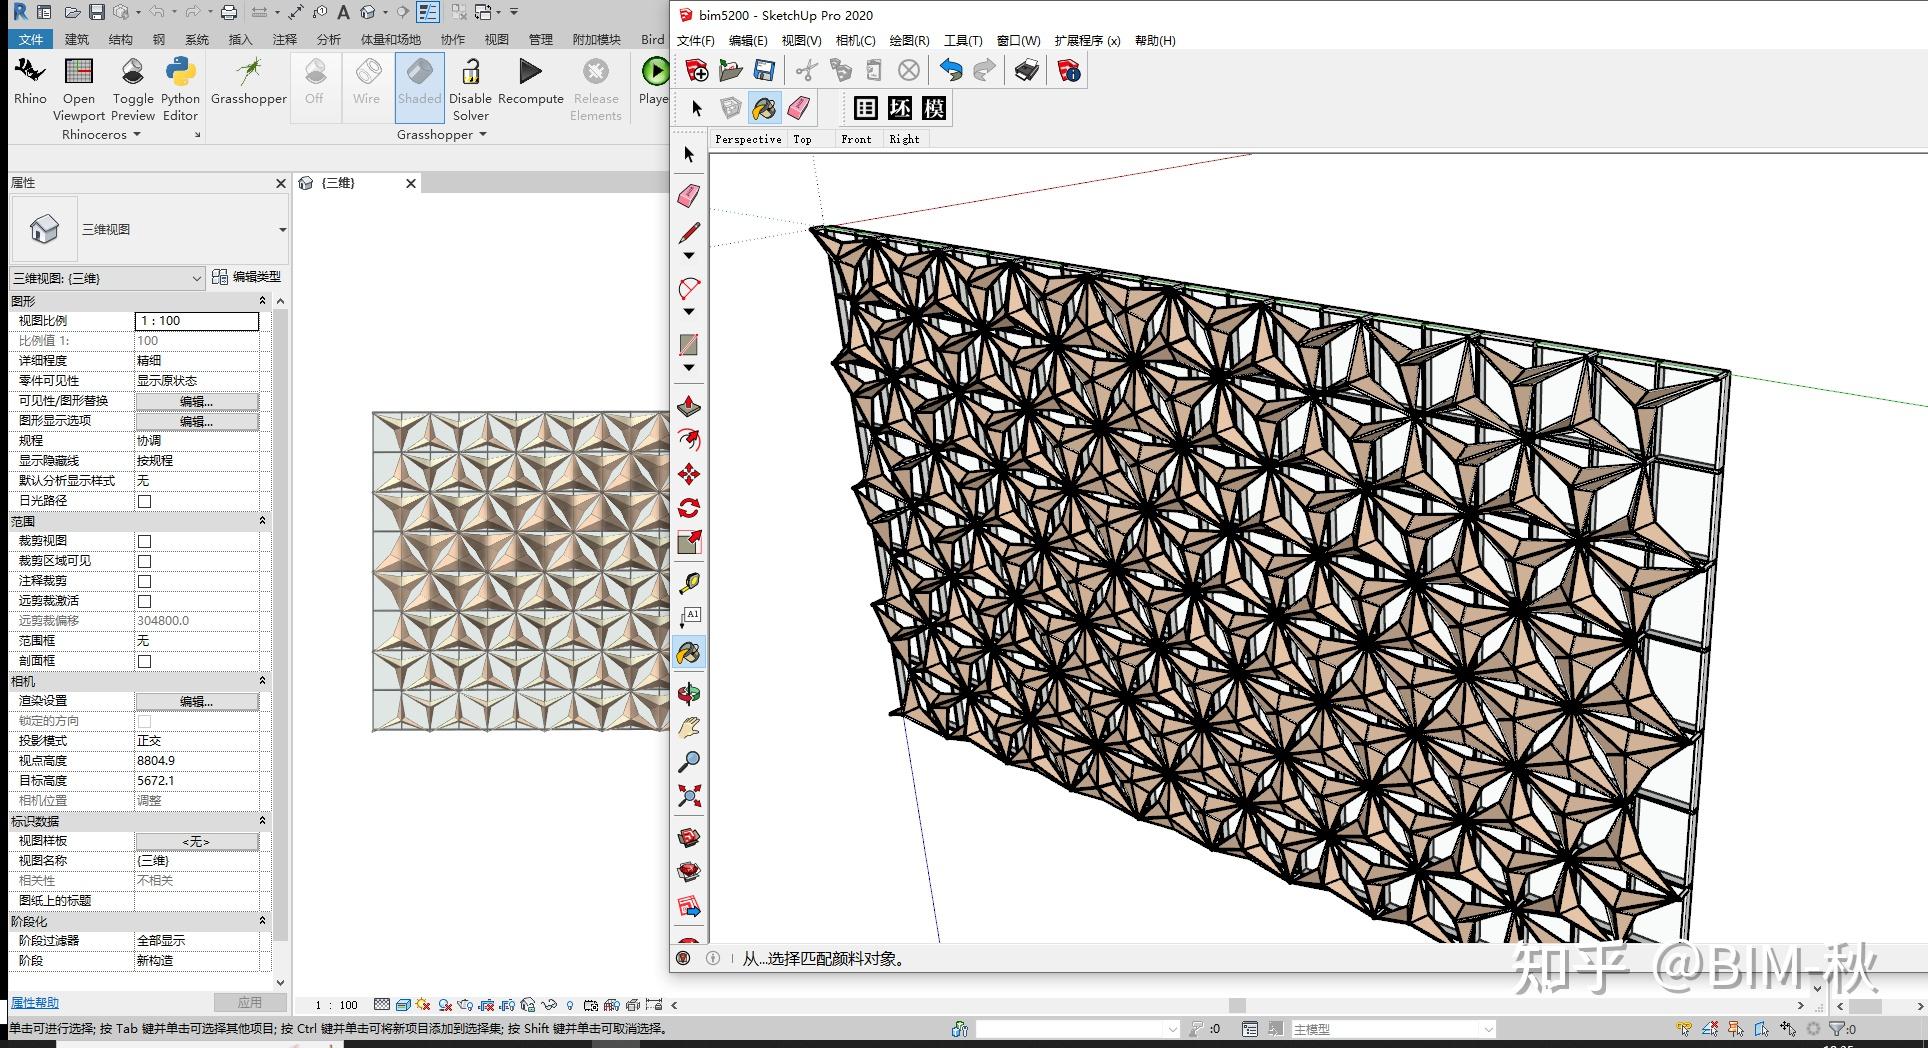This screenshot has width=1928, height=1048.
Task: Switch to the 体量和场地 ribbon tab
Action: (x=390, y=40)
